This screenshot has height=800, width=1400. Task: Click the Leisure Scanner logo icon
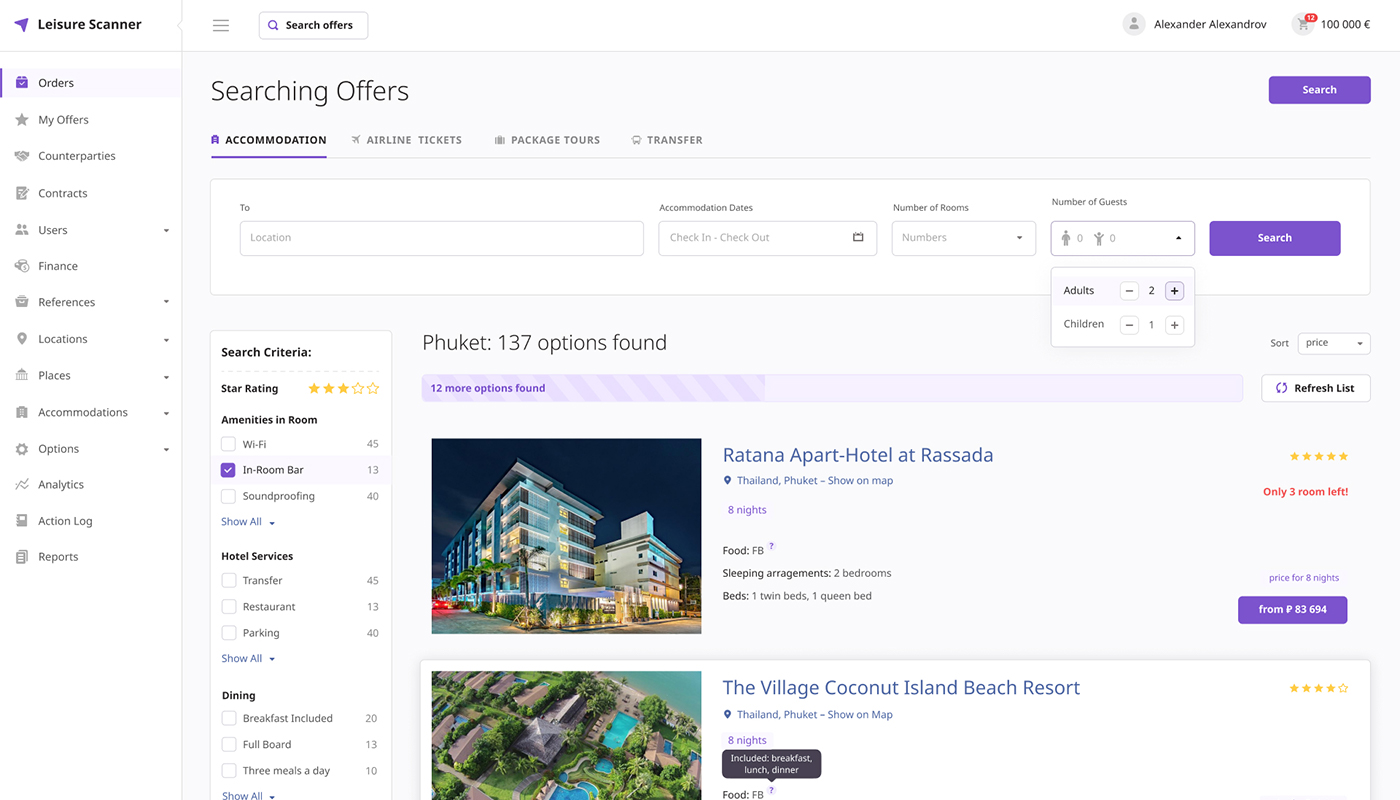[21, 25]
